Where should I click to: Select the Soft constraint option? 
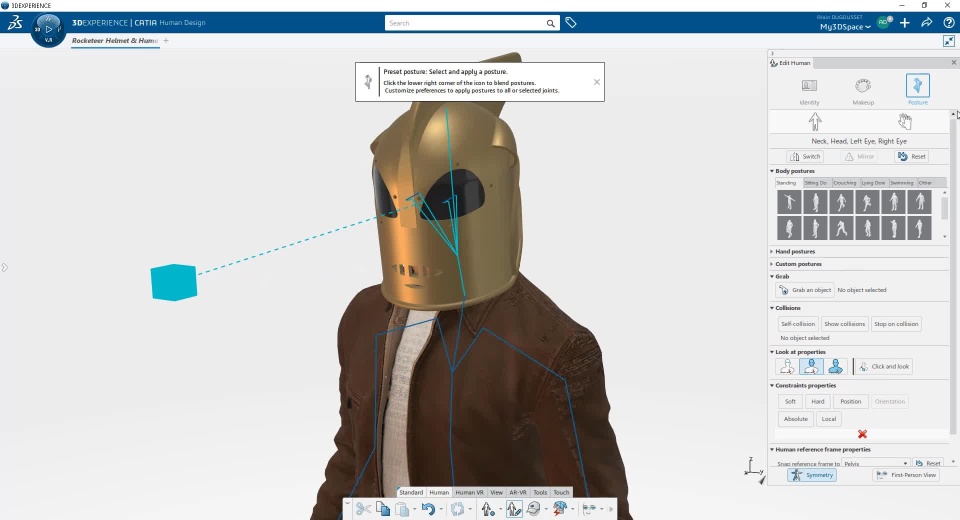click(x=790, y=402)
